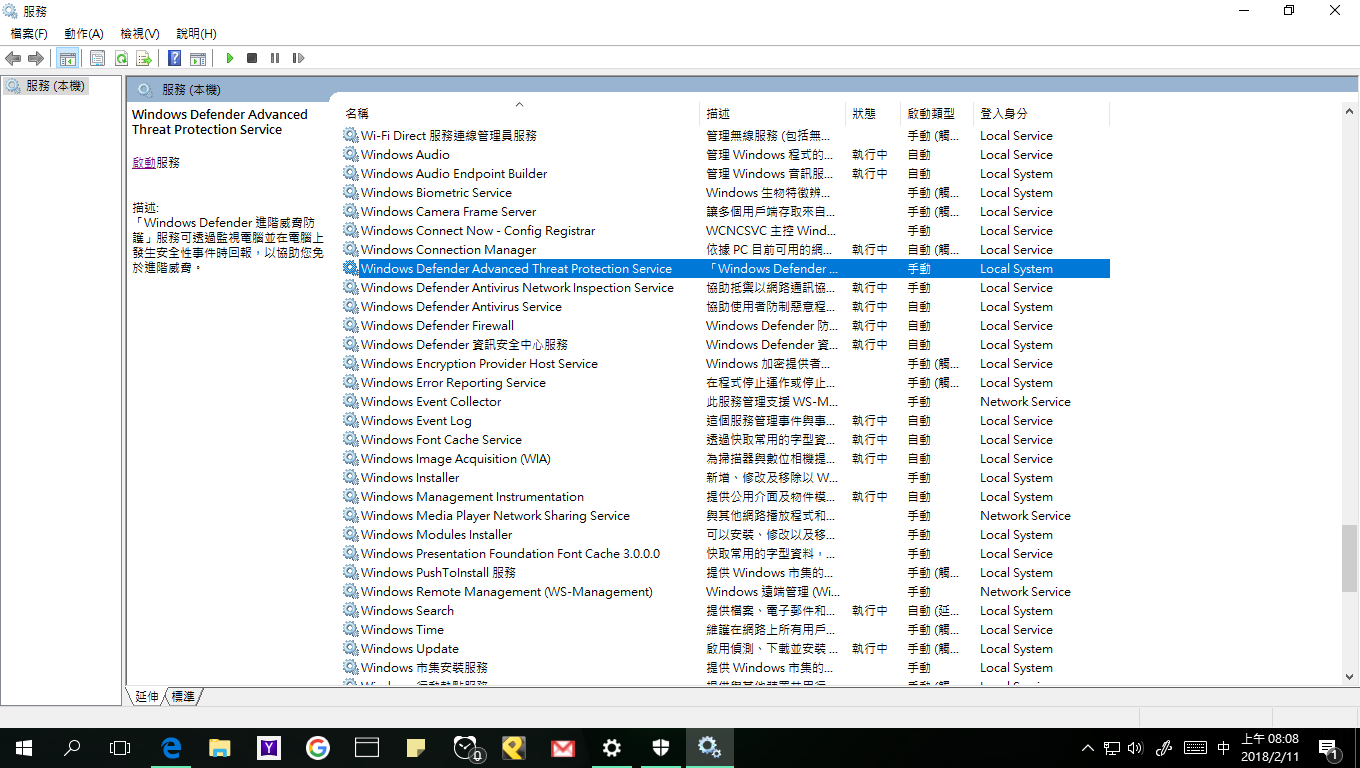The image size is (1360, 768).
Task: Select Windows Camera Frame Server row
Action: coord(725,211)
